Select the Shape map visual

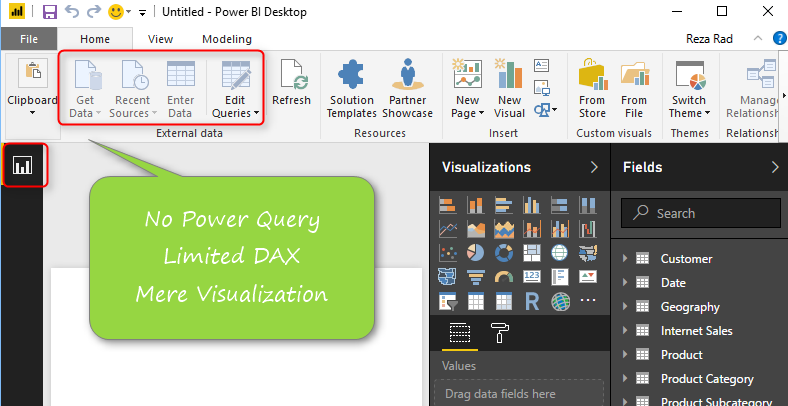pyautogui.click(x=448, y=277)
